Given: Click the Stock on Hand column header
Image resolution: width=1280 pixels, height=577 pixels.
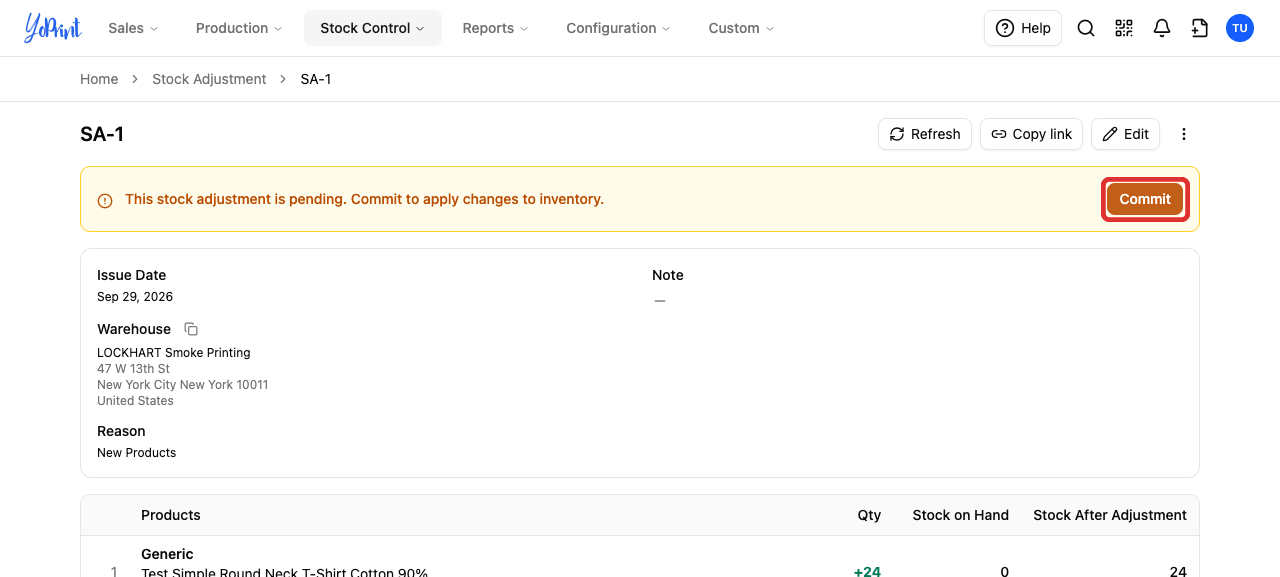Looking at the screenshot, I should click(960, 515).
